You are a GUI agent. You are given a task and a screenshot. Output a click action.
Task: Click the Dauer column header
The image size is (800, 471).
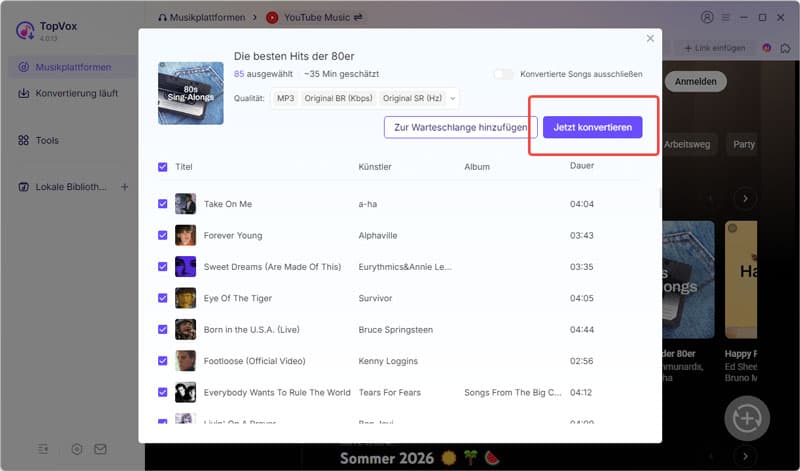pos(582,165)
